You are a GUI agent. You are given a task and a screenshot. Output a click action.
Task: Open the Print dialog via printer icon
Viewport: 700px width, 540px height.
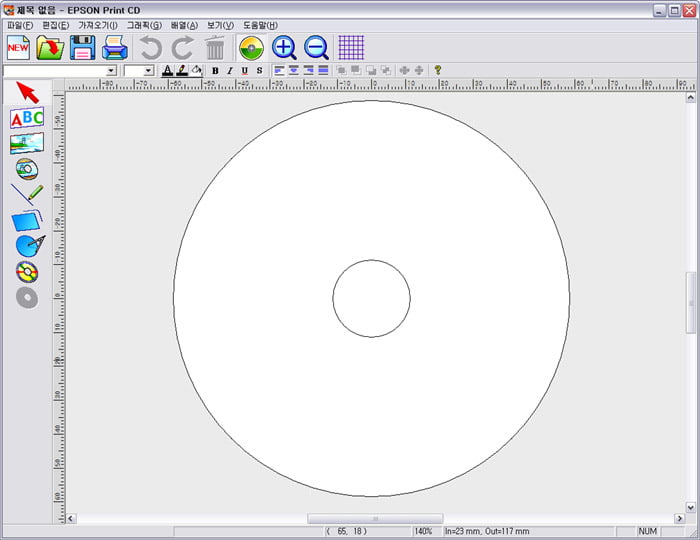pos(115,47)
